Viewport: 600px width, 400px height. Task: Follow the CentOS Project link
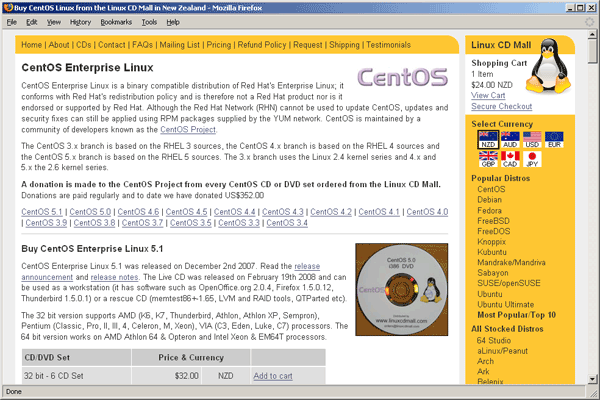[188, 129]
